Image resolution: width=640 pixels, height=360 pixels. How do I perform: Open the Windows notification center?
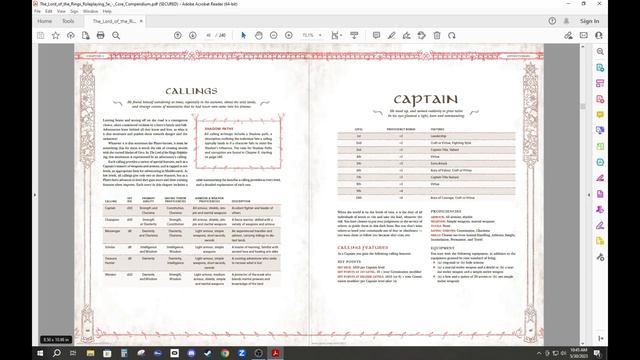coord(597,353)
